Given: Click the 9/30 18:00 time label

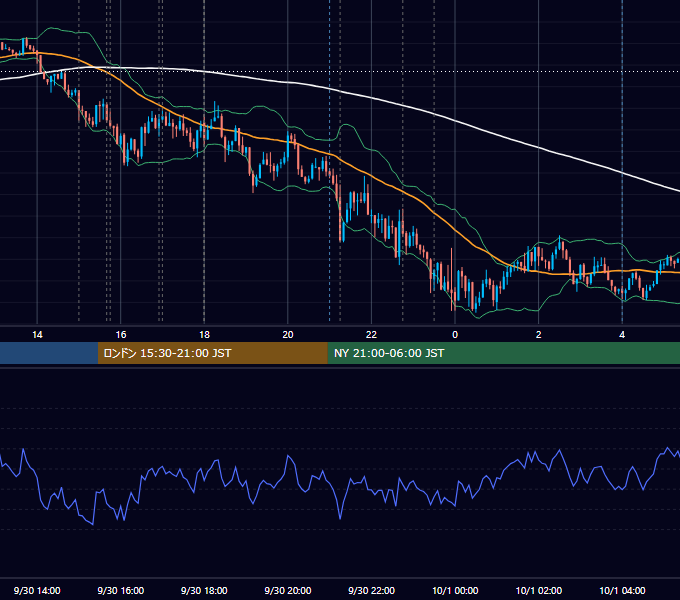Looking at the screenshot, I should (x=204, y=590).
